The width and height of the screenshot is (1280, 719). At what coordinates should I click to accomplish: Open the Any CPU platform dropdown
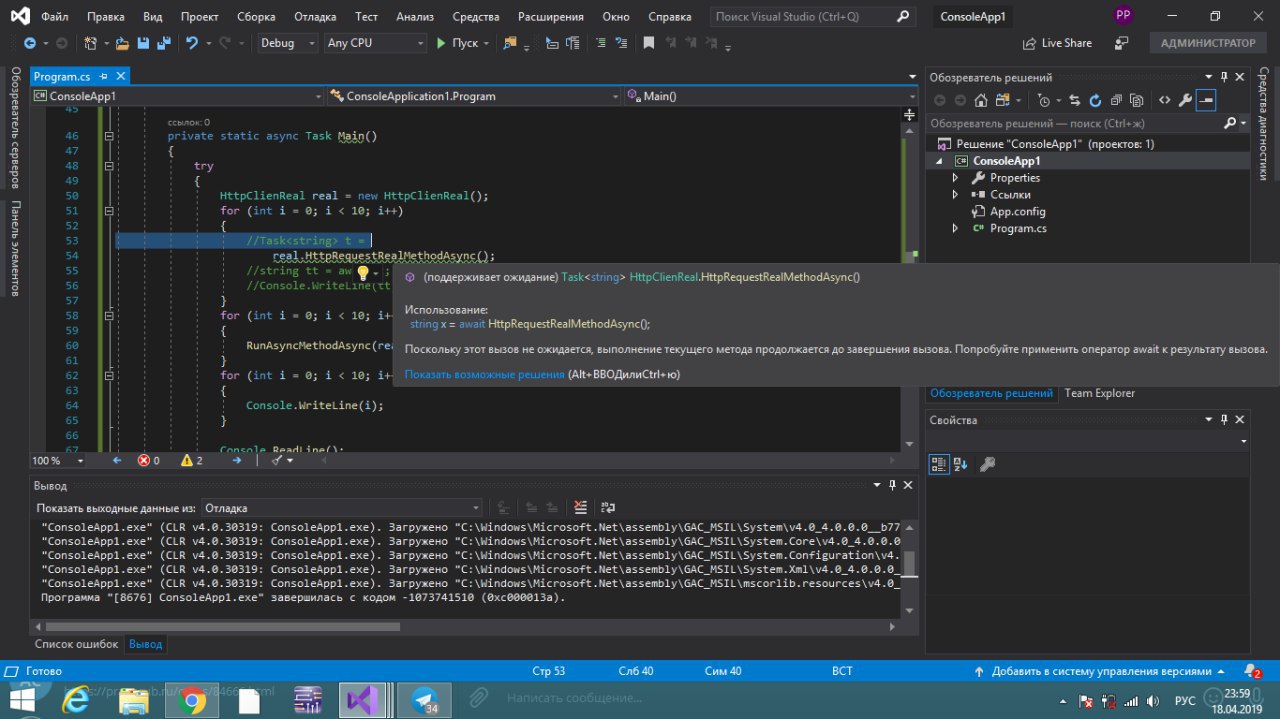(x=375, y=43)
